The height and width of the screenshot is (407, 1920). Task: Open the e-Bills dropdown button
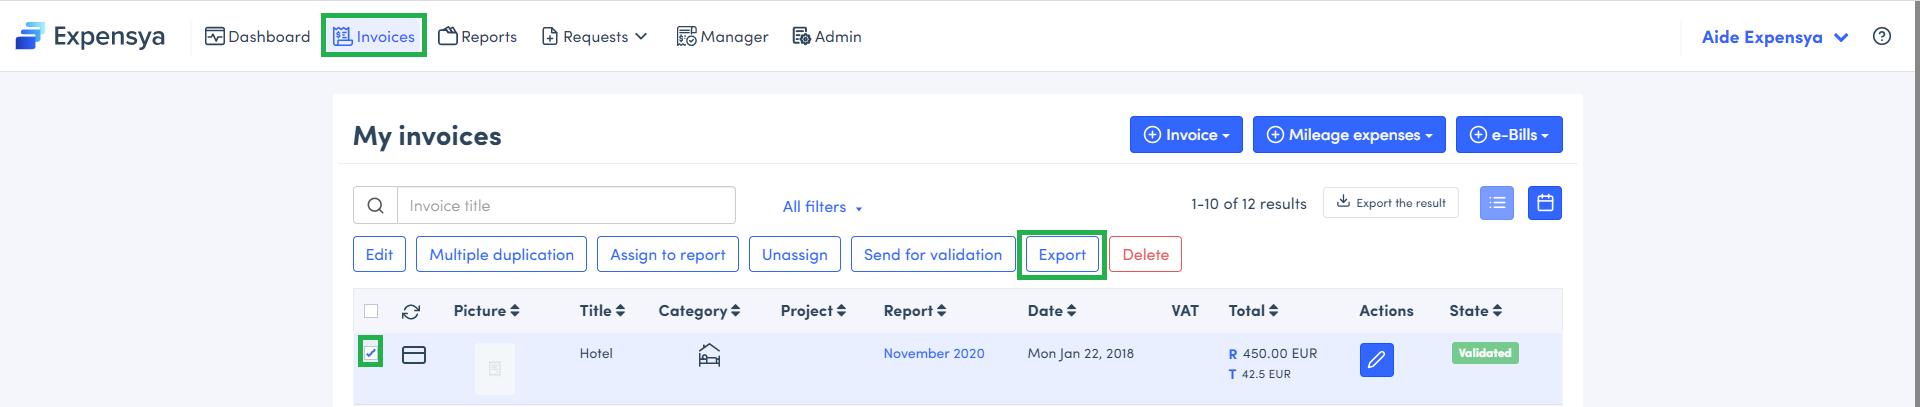coord(1509,135)
